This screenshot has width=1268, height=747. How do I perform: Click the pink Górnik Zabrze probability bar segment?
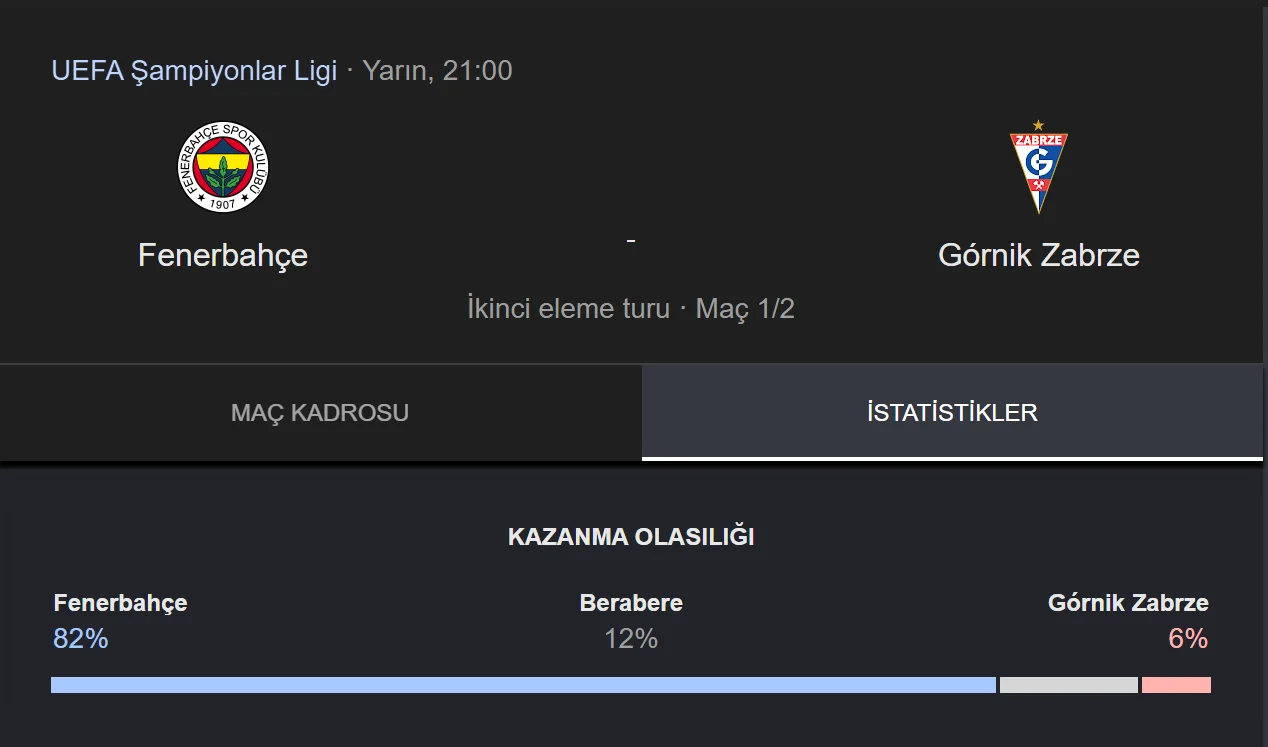click(x=1176, y=685)
